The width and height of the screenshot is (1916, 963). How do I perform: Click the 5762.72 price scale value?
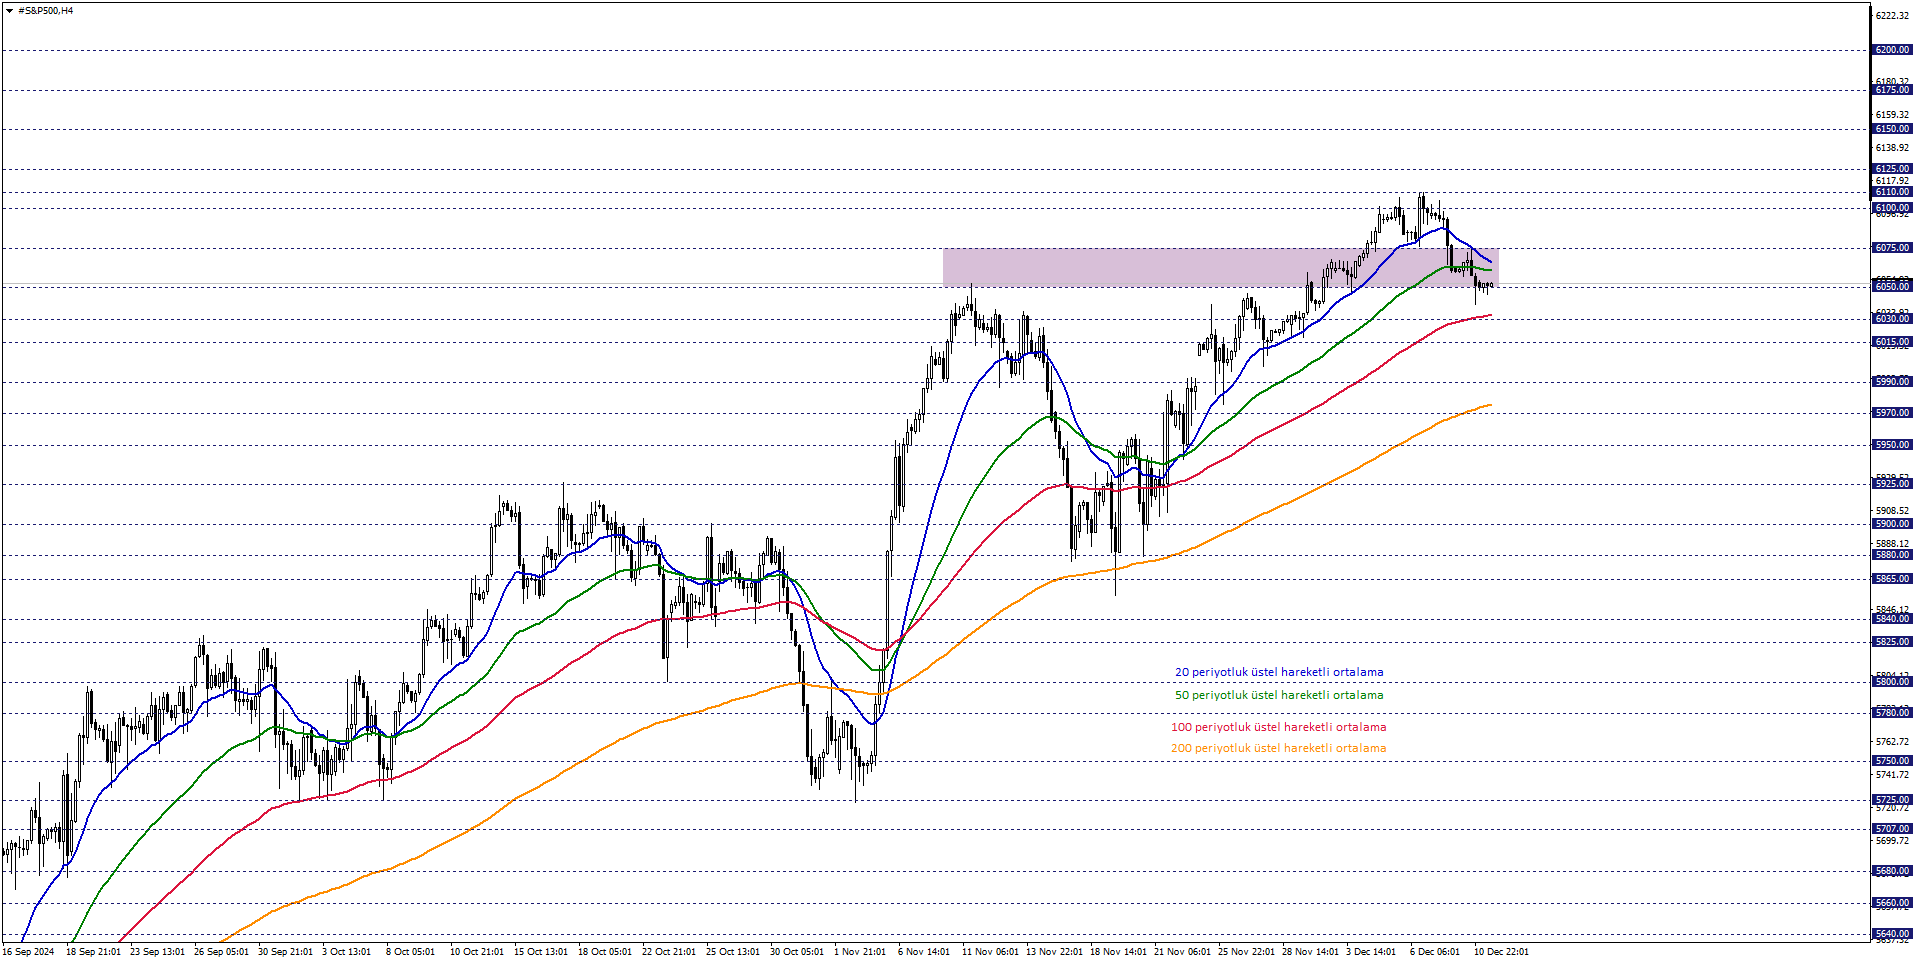pos(1893,742)
